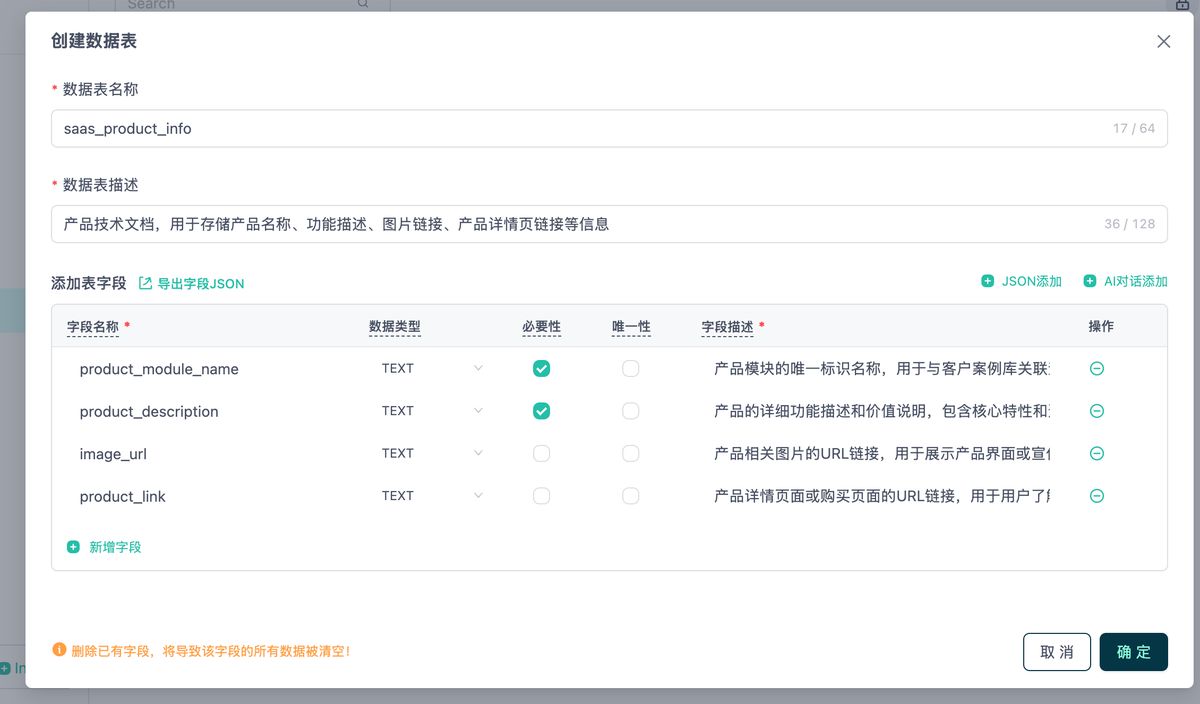
Task: Open the JSON添加 plus icon
Action: pos(989,282)
